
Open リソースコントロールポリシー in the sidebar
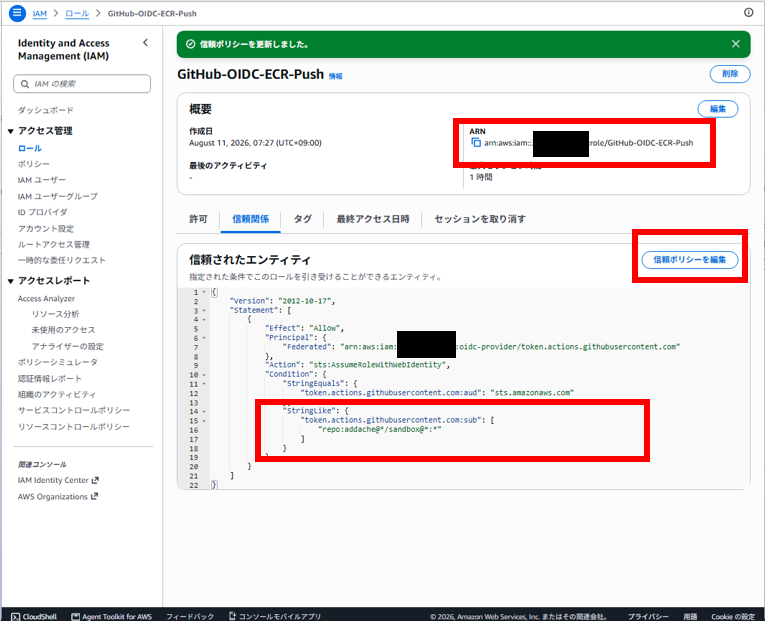click(74, 426)
